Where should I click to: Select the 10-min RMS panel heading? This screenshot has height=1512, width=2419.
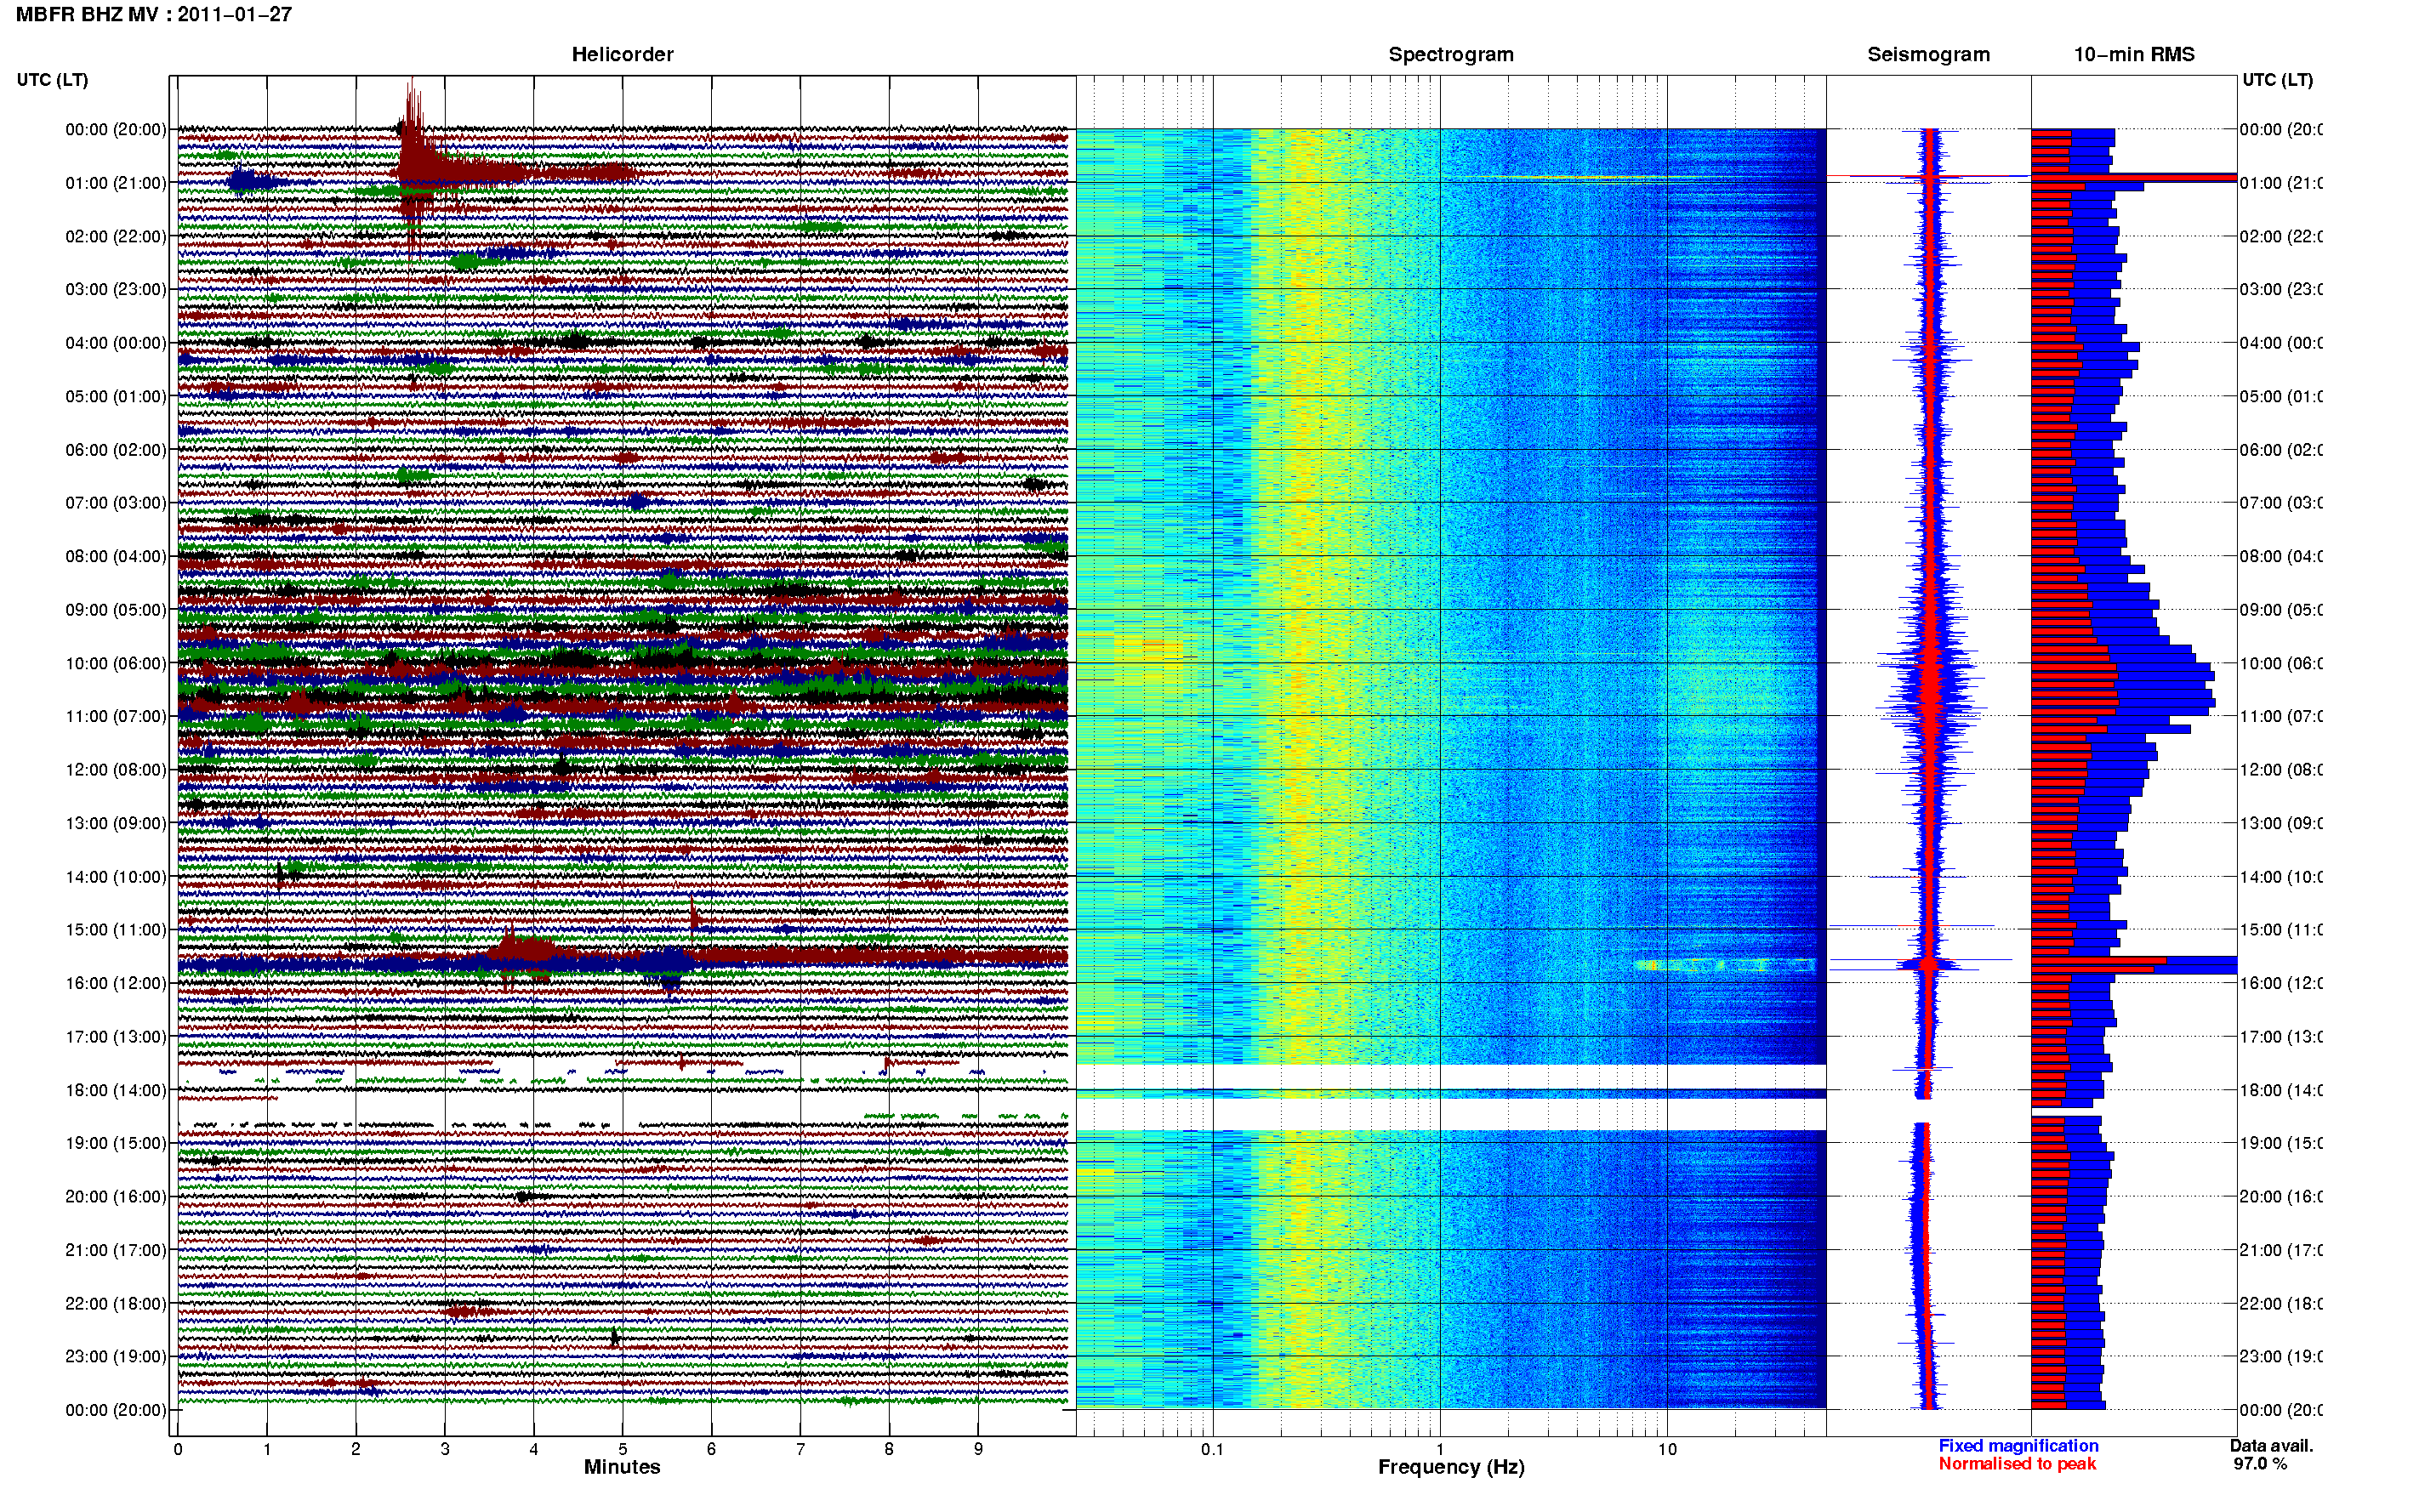click(x=2134, y=54)
